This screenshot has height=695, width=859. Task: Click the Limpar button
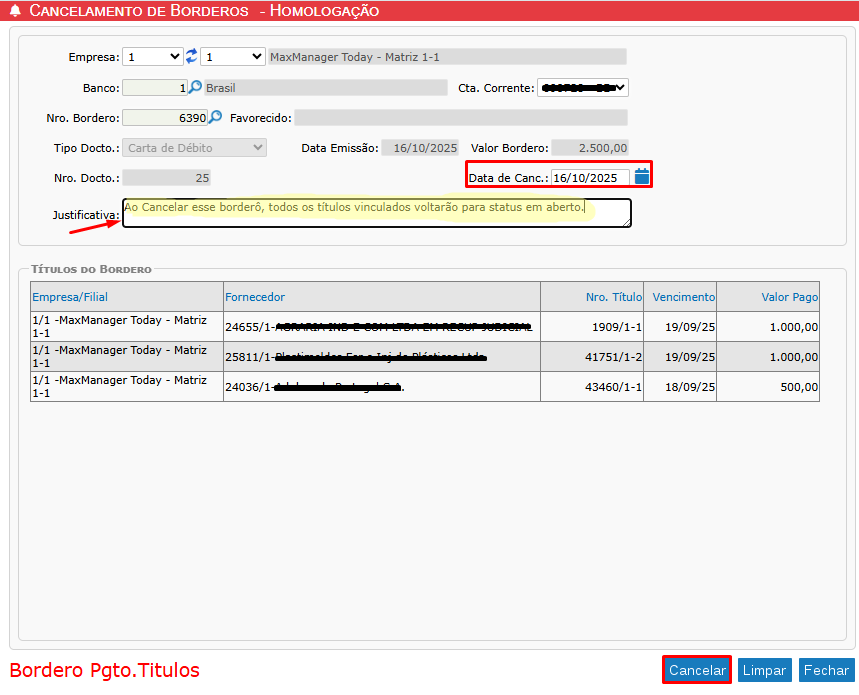click(764, 670)
